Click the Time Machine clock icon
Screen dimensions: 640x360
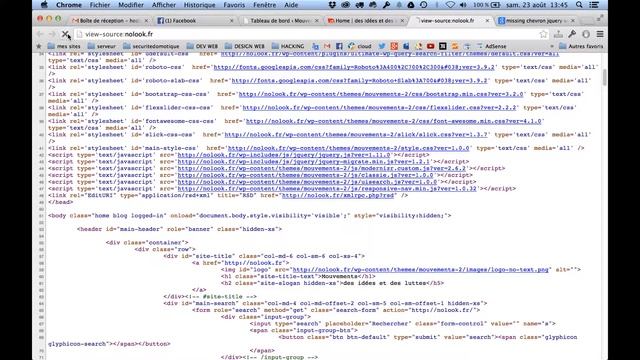click(424, 5)
